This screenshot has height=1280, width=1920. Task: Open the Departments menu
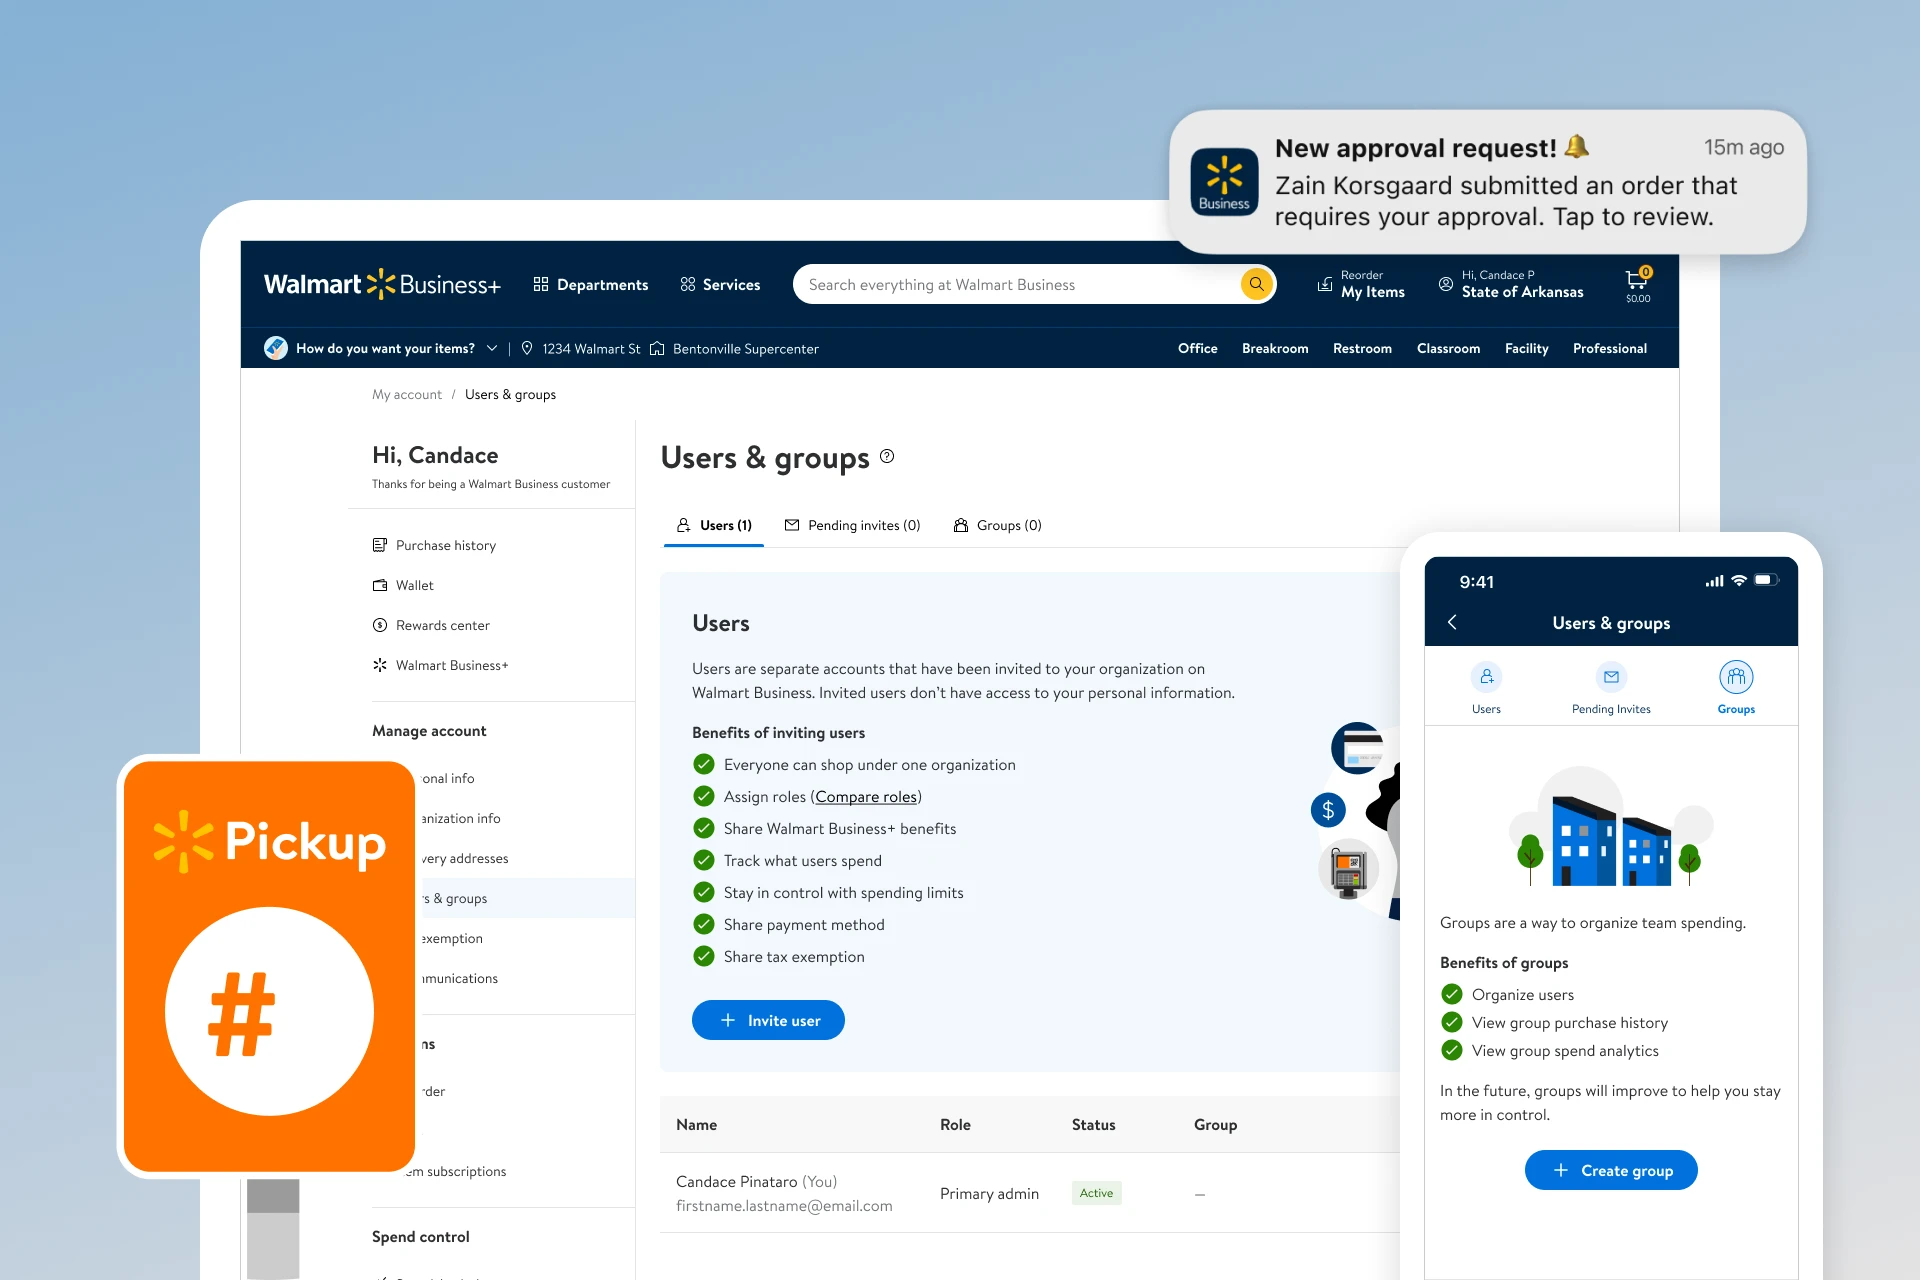[591, 284]
